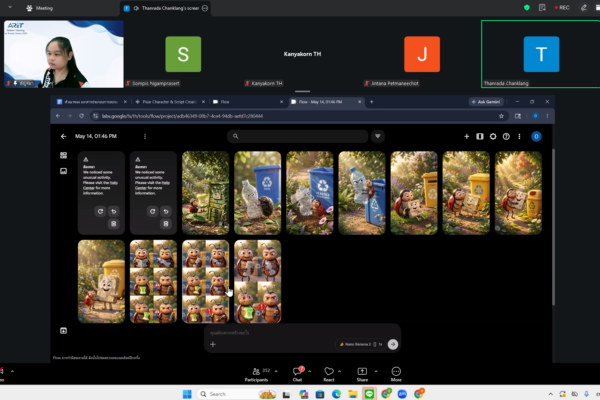This screenshot has width=600, height=400.
Task: Close the Flow Character & Script browser tab
Action: (x=203, y=102)
